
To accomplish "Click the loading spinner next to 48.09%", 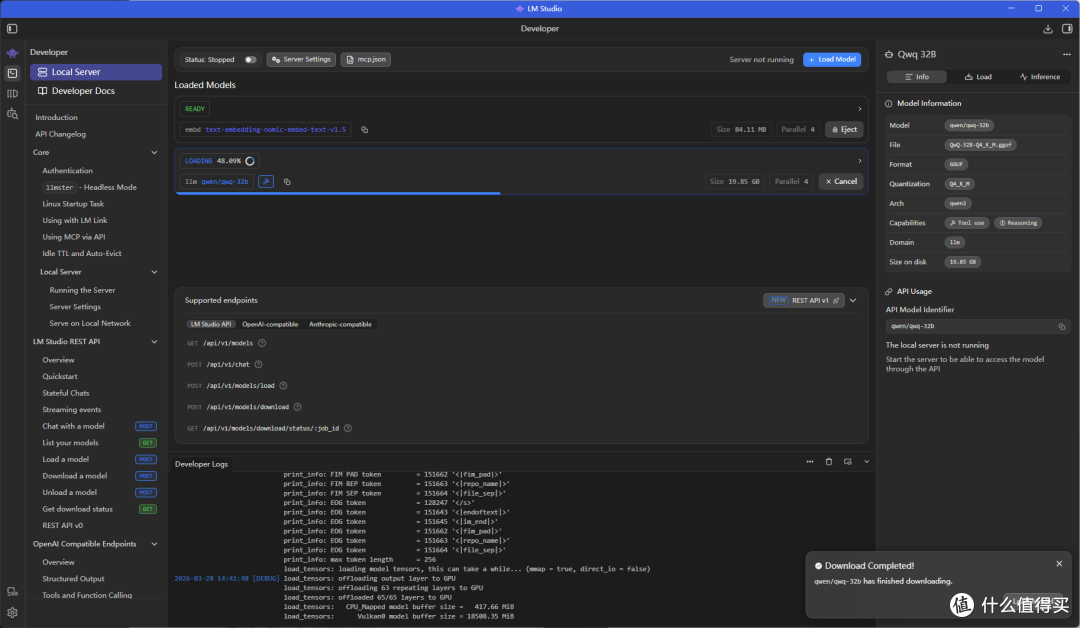I will tap(250, 161).
